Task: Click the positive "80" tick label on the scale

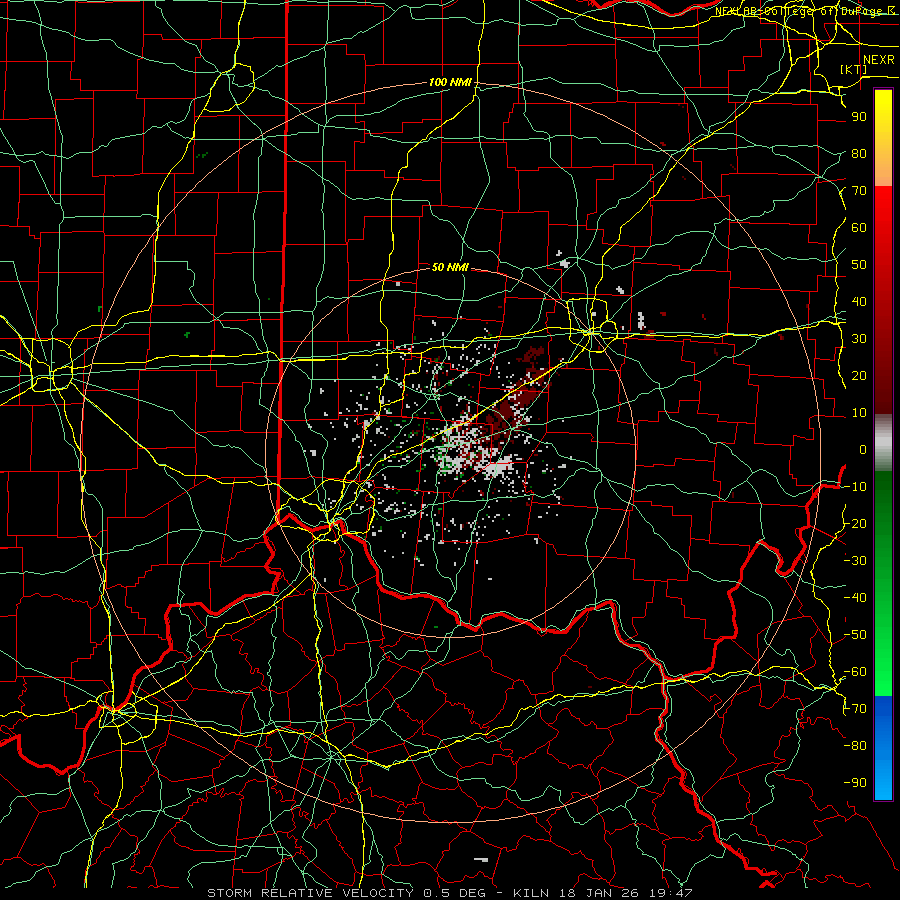Action: click(x=859, y=154)
